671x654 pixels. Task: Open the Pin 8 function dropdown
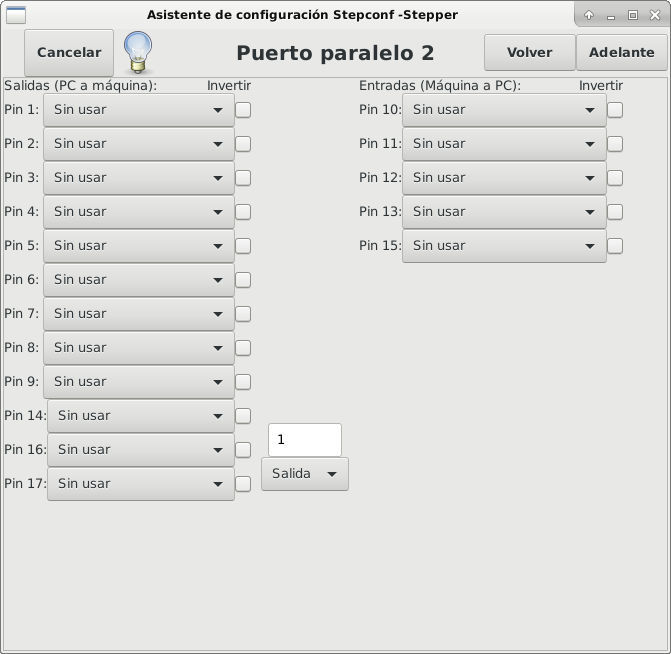pyautogui.click(x=139, y=348)
